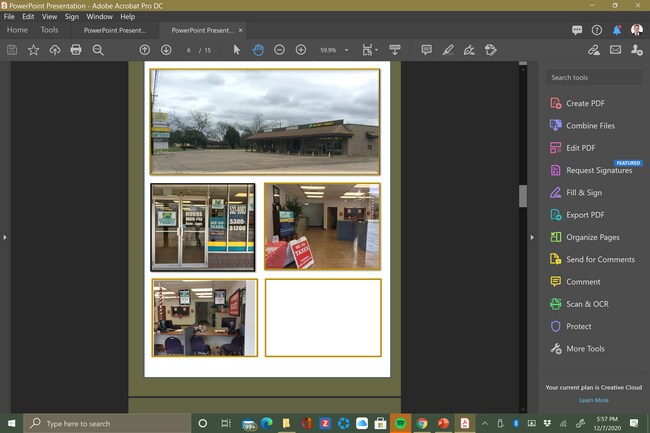Go to next page with down arrow

tap(166, 50)
